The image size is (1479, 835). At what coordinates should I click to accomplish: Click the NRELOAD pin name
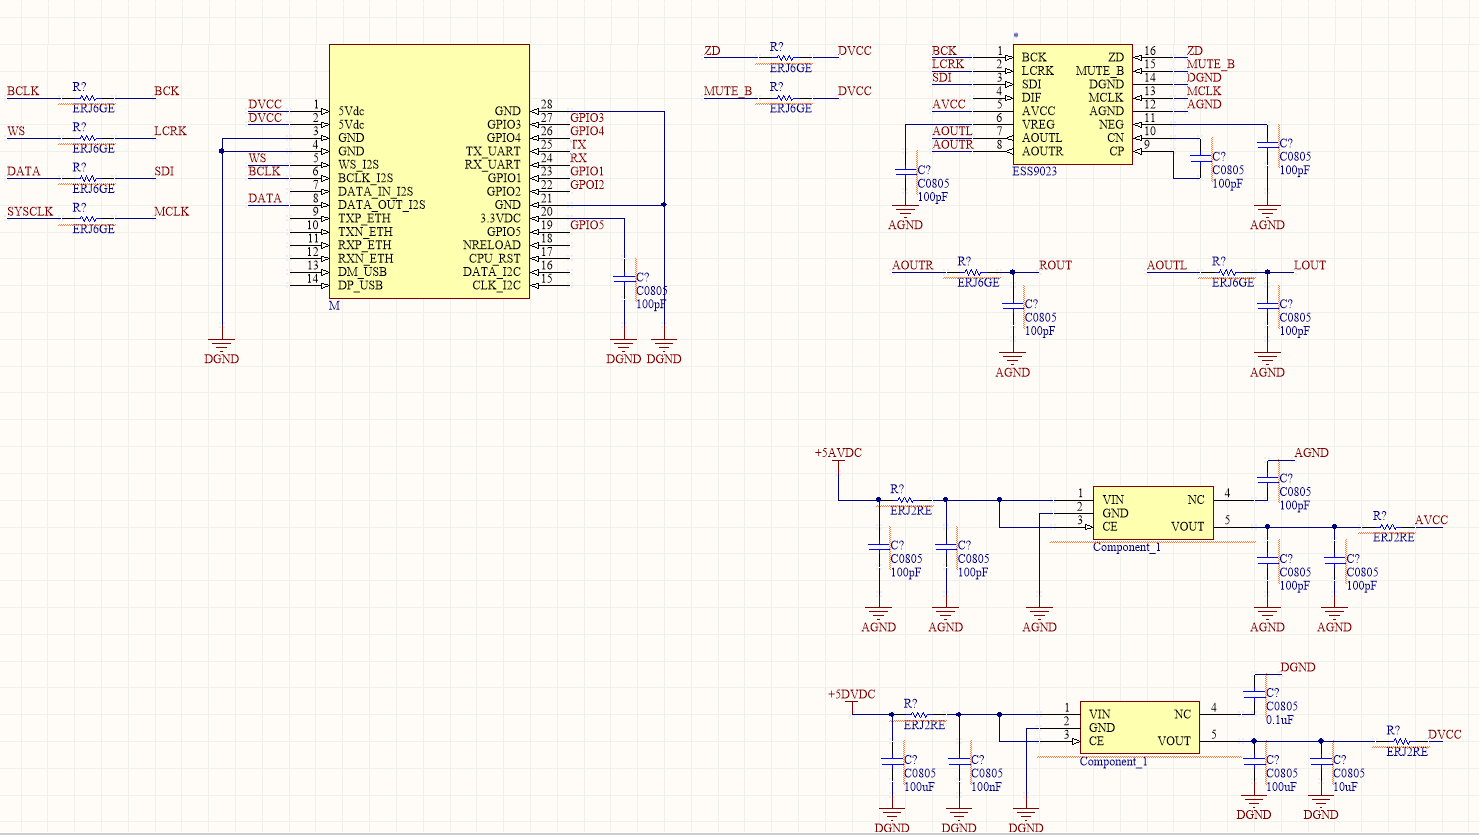click(492, 245)
